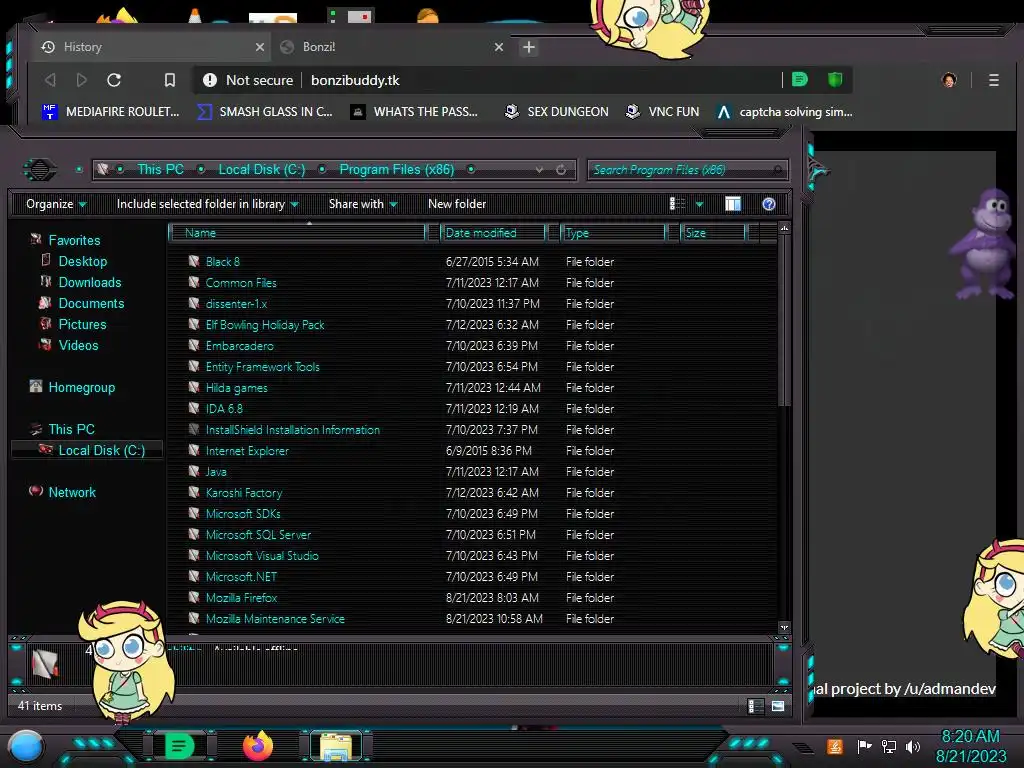Go forward in browser
The image size is (1024, 768).
pyautogui.click(x=82, y=80)
